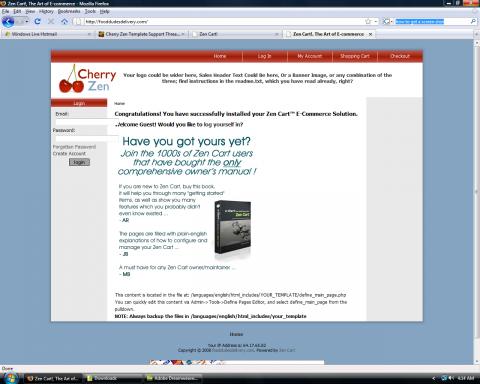This screenshot has width=480, height=384.
Task: Focus the Email field in login box
Action: point(87,122)
